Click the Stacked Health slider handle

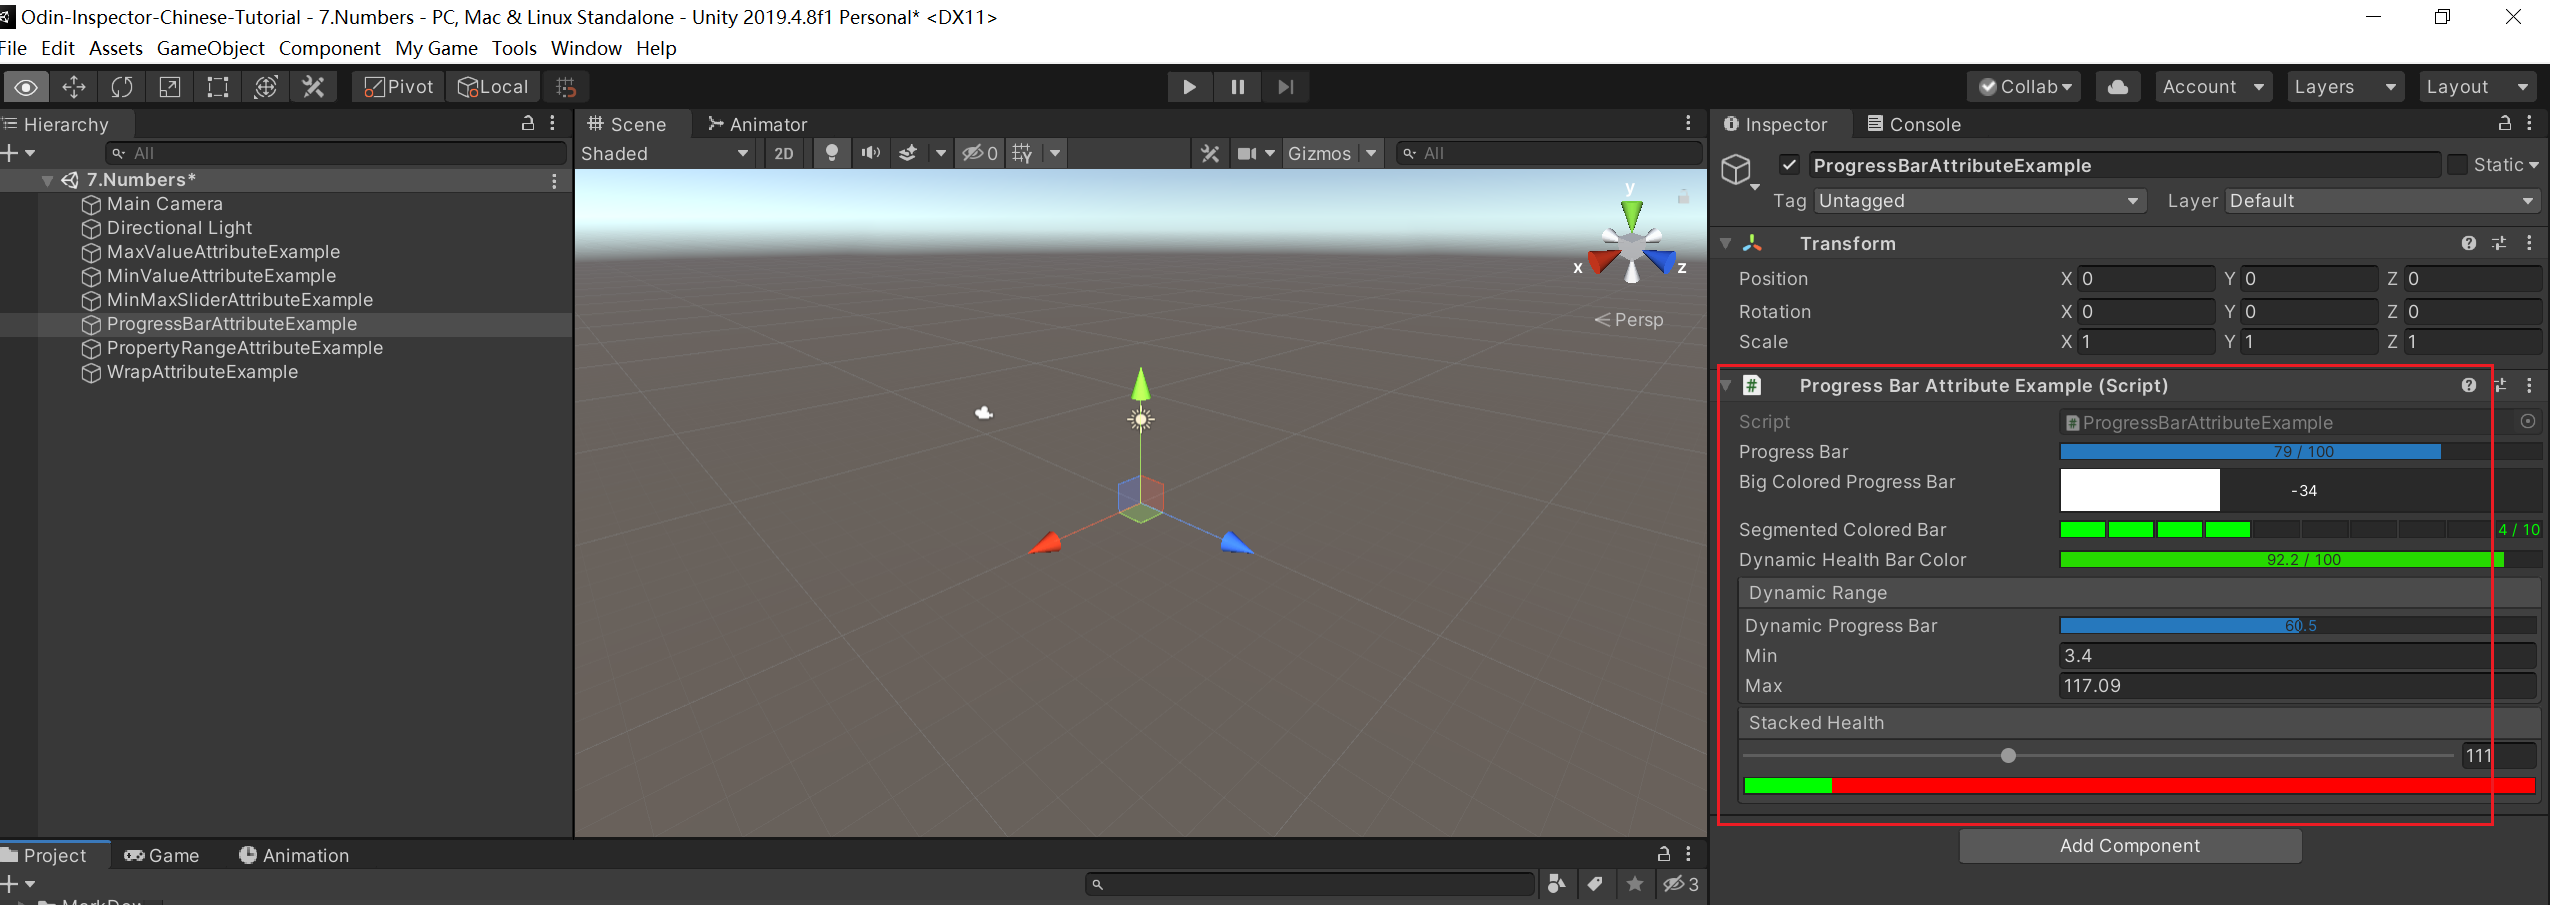2008,755
